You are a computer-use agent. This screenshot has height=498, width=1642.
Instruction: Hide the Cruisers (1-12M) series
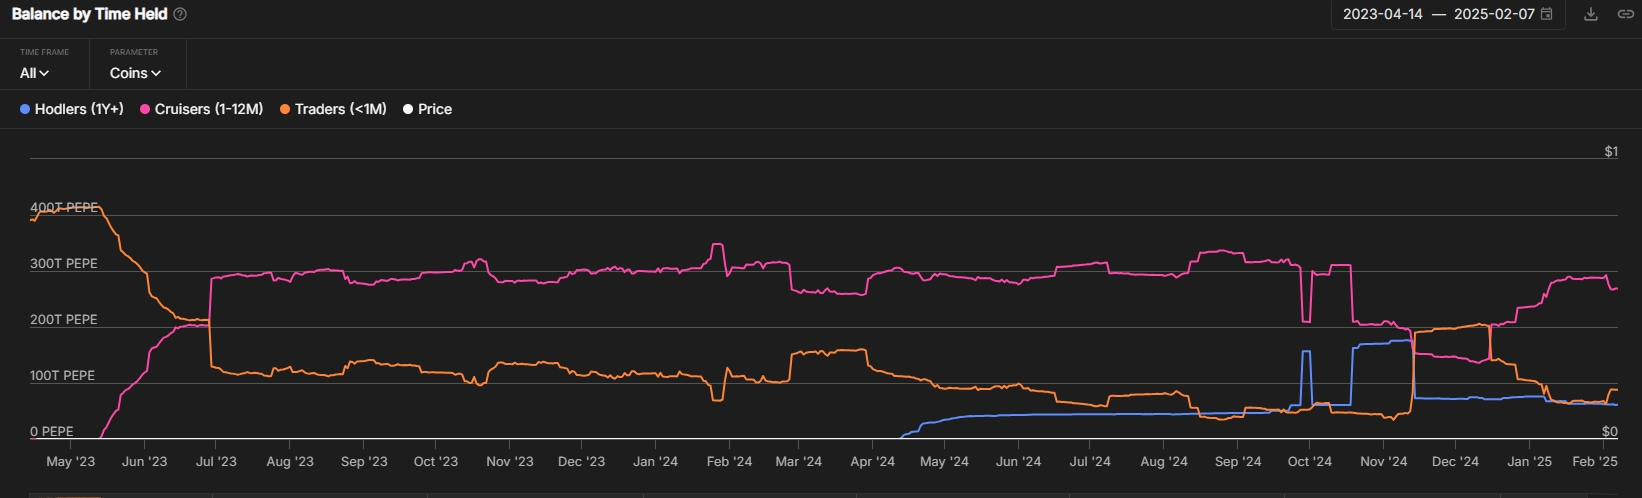(x=208, y=109)
